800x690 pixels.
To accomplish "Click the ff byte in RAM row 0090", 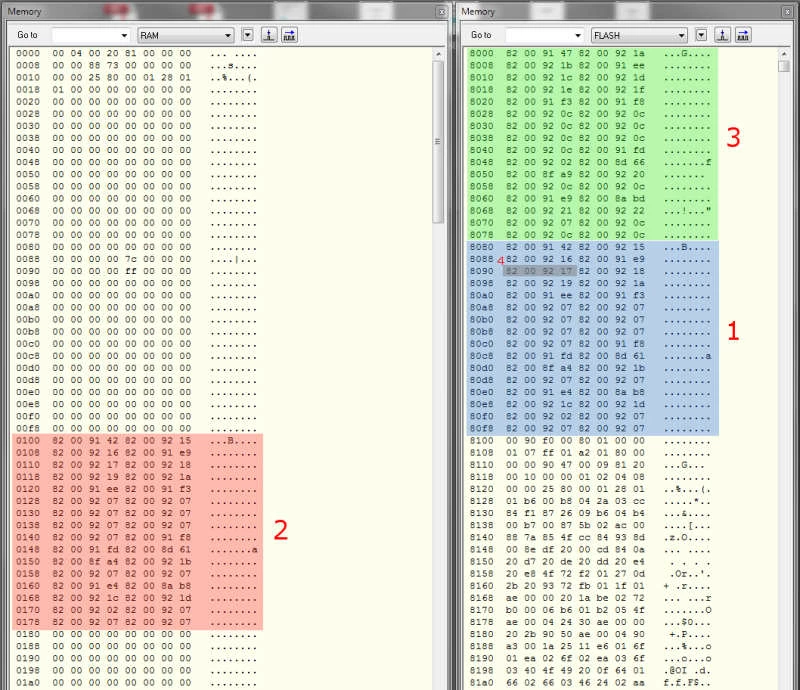I will [x=131, y=271].
